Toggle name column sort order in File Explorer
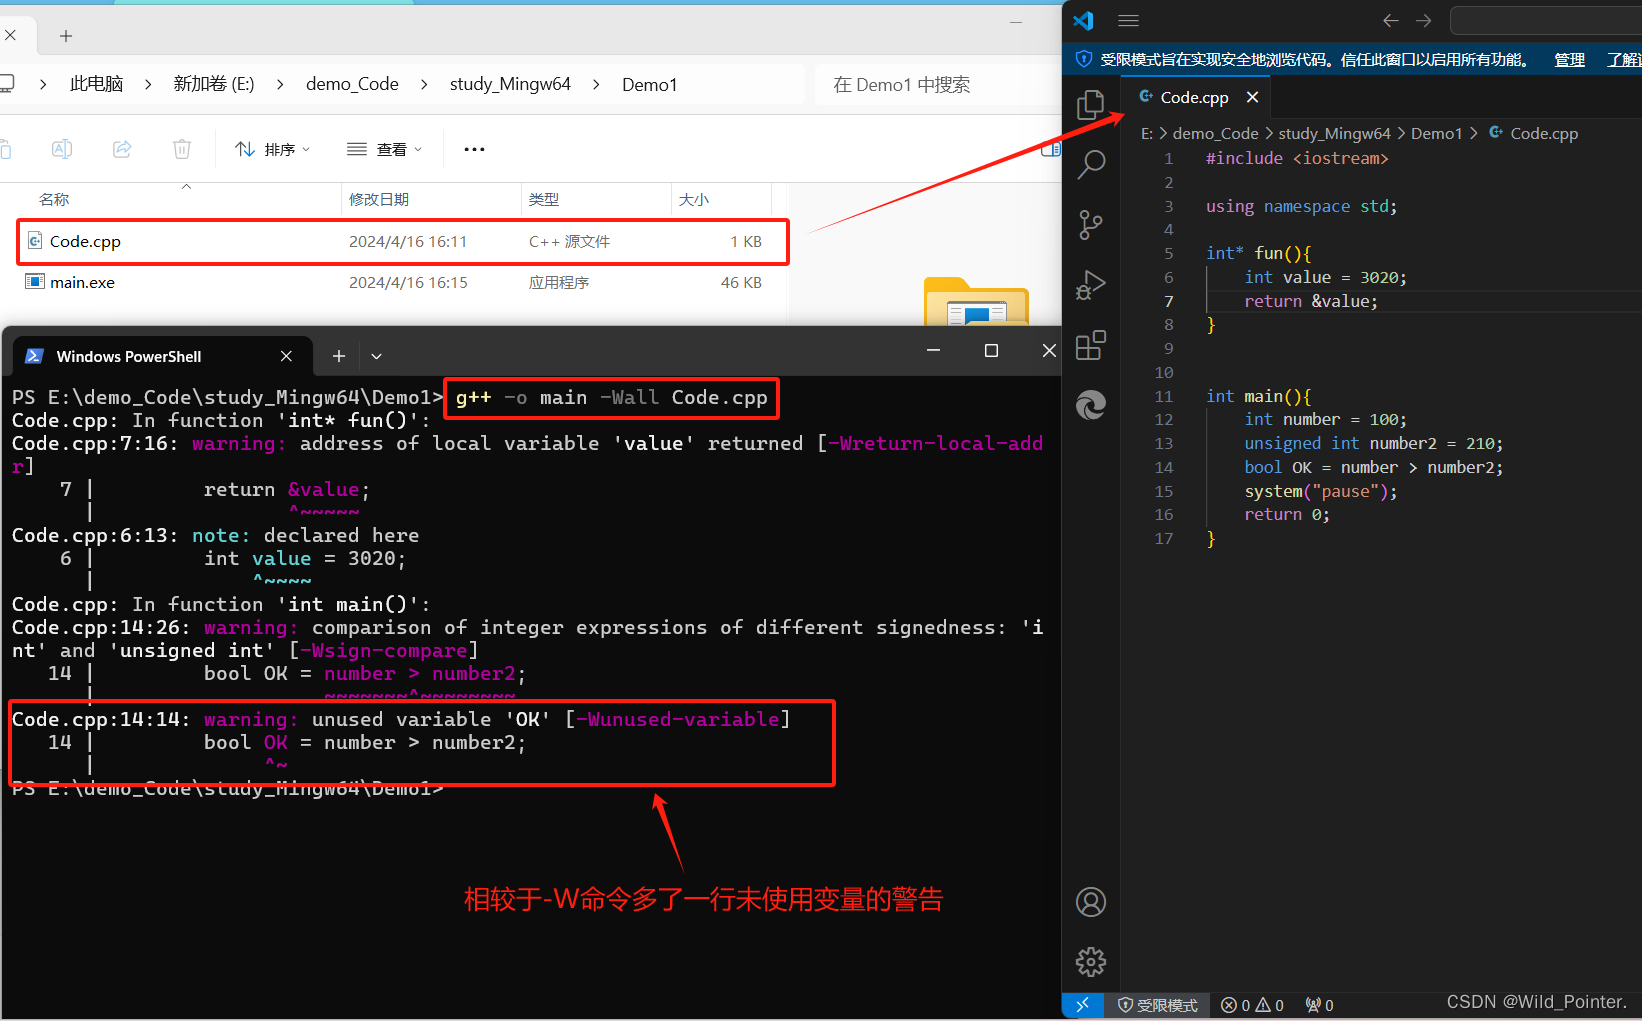The height and width of the screenshot is (1021, 1642). [54, 199]
